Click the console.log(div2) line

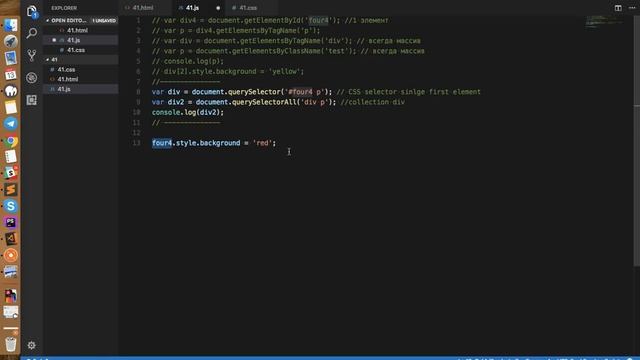[188, 112]
